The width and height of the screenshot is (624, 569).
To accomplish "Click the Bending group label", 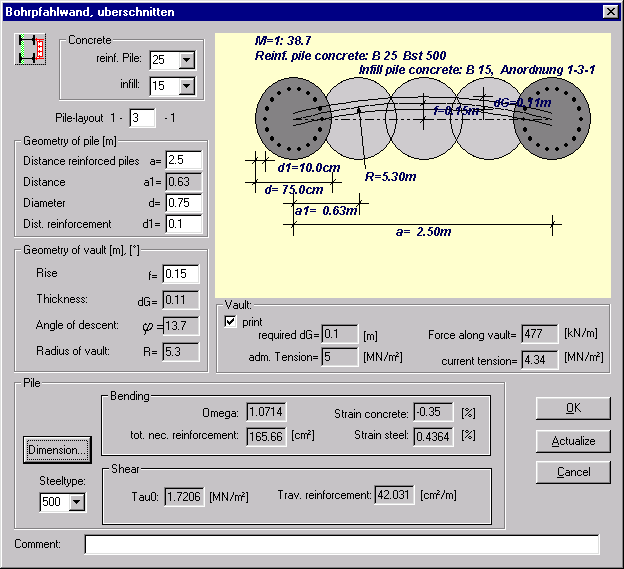I will 130,396.
